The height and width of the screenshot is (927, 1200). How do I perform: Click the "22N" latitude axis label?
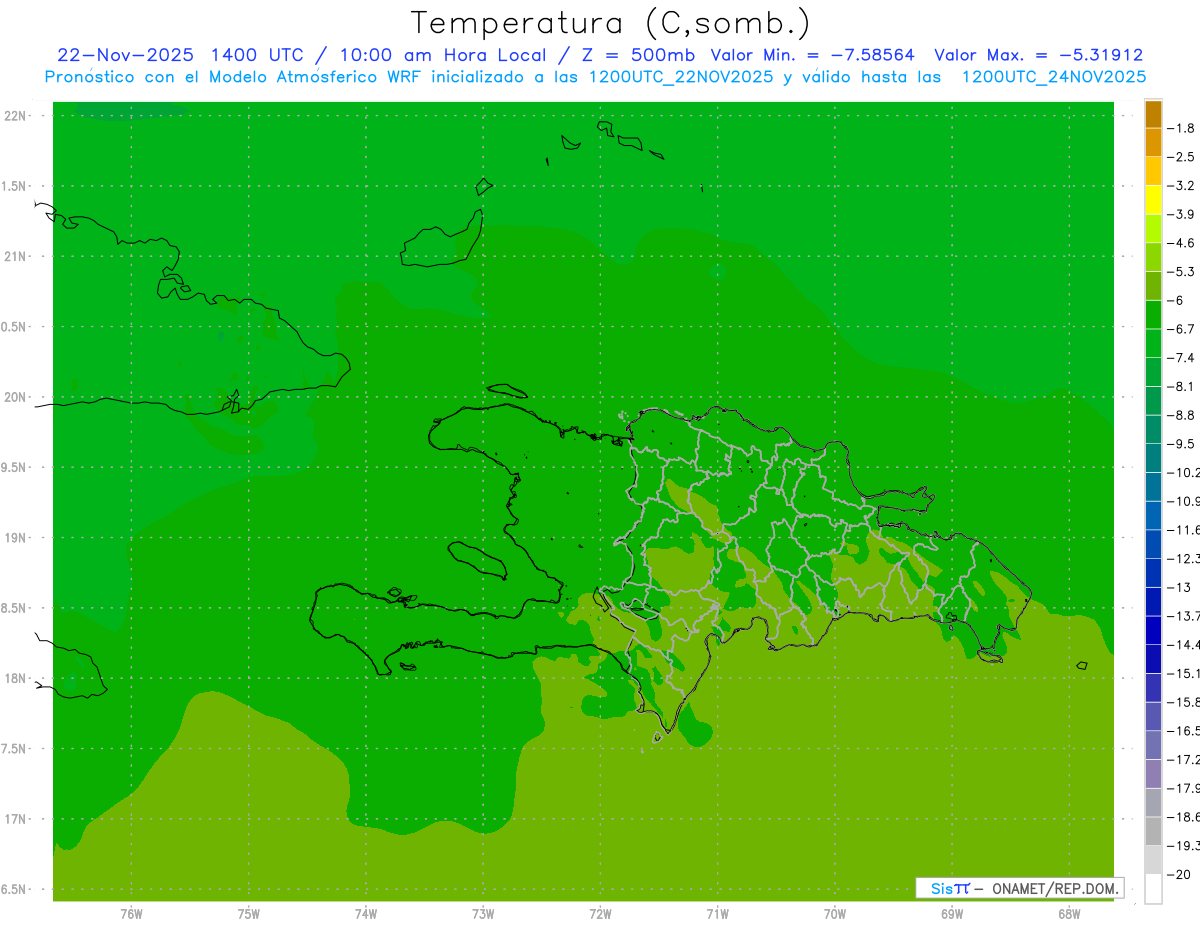(x=15, y=116)
